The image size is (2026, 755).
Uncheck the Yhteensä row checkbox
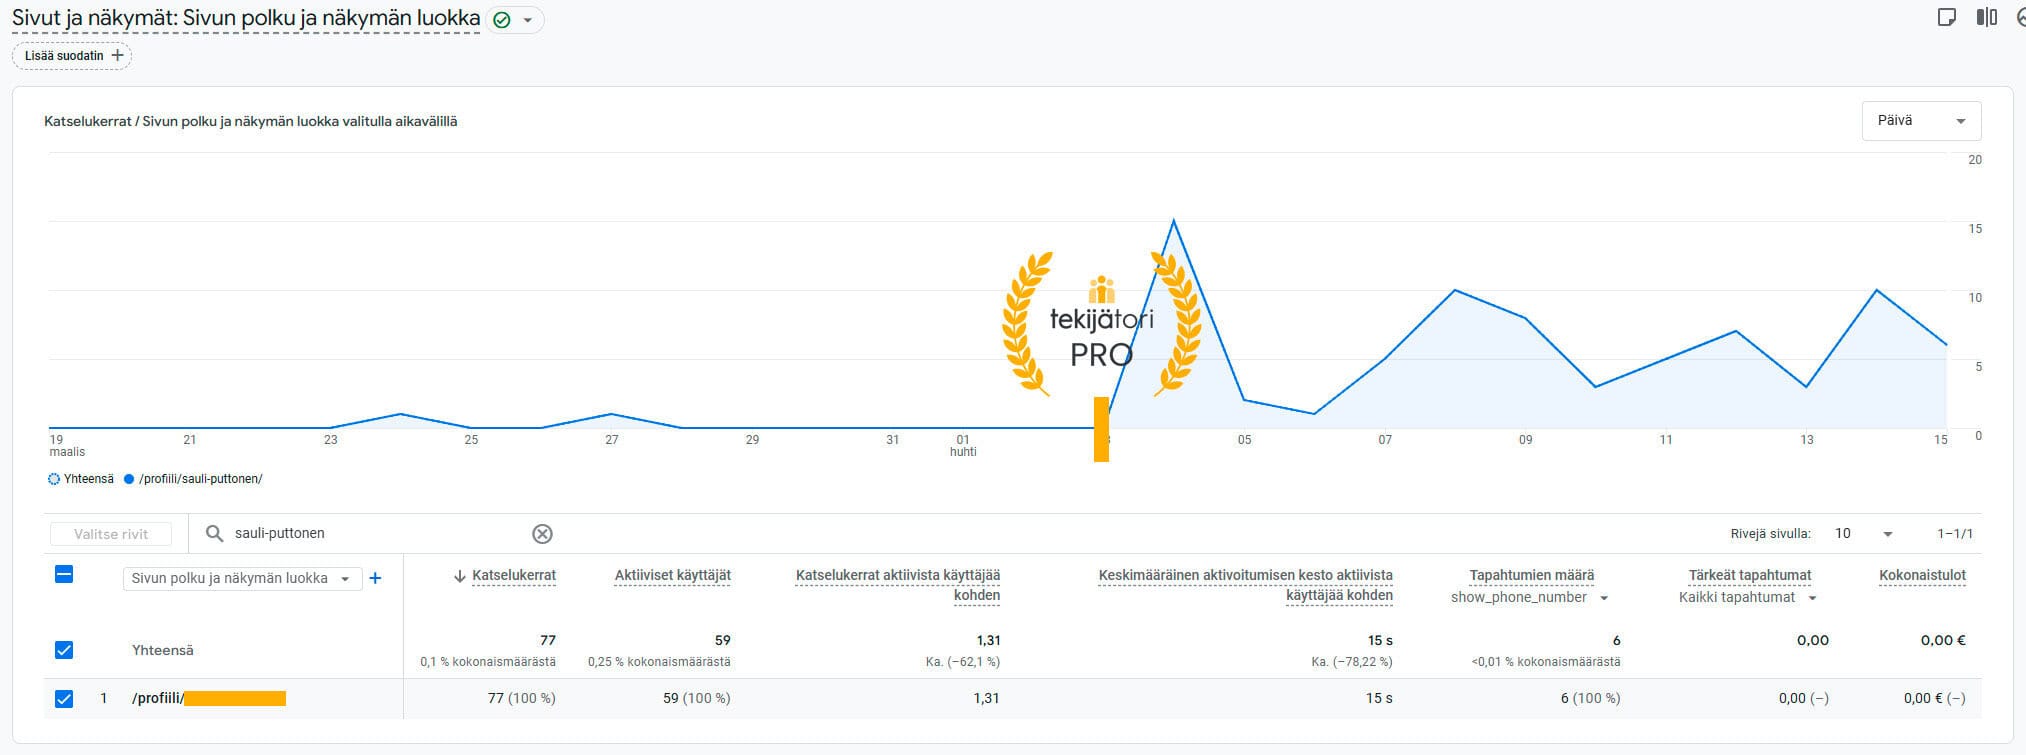pos(64,650)
